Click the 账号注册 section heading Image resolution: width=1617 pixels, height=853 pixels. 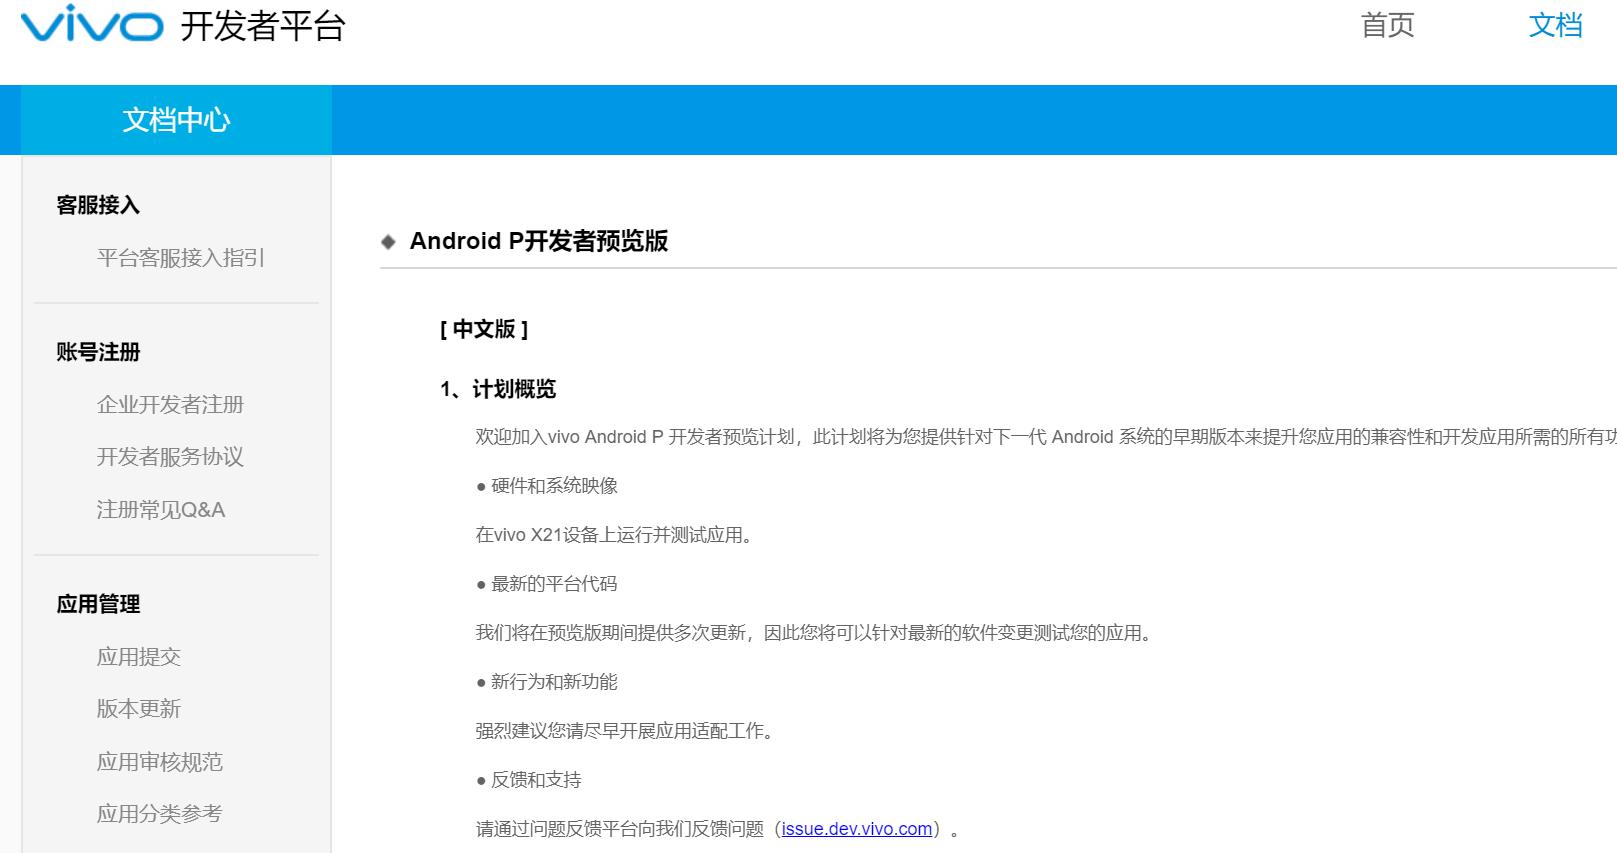point(98,352)
